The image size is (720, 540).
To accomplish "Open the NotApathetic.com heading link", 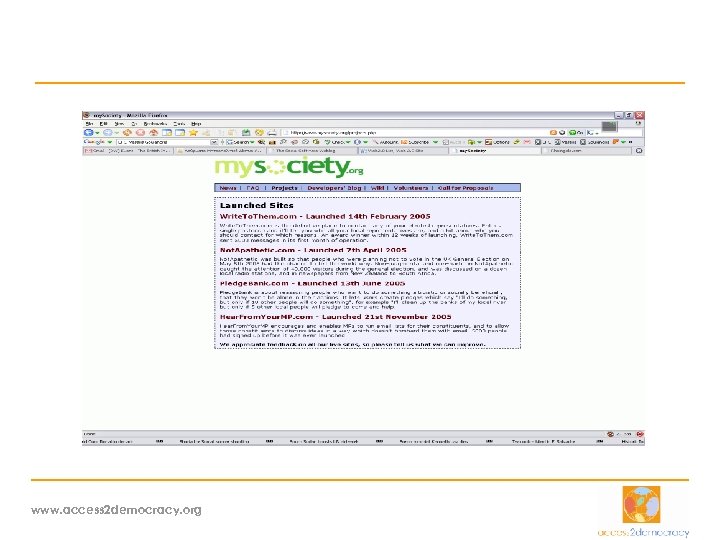I will pyautogui.click(x=313, y=250).
